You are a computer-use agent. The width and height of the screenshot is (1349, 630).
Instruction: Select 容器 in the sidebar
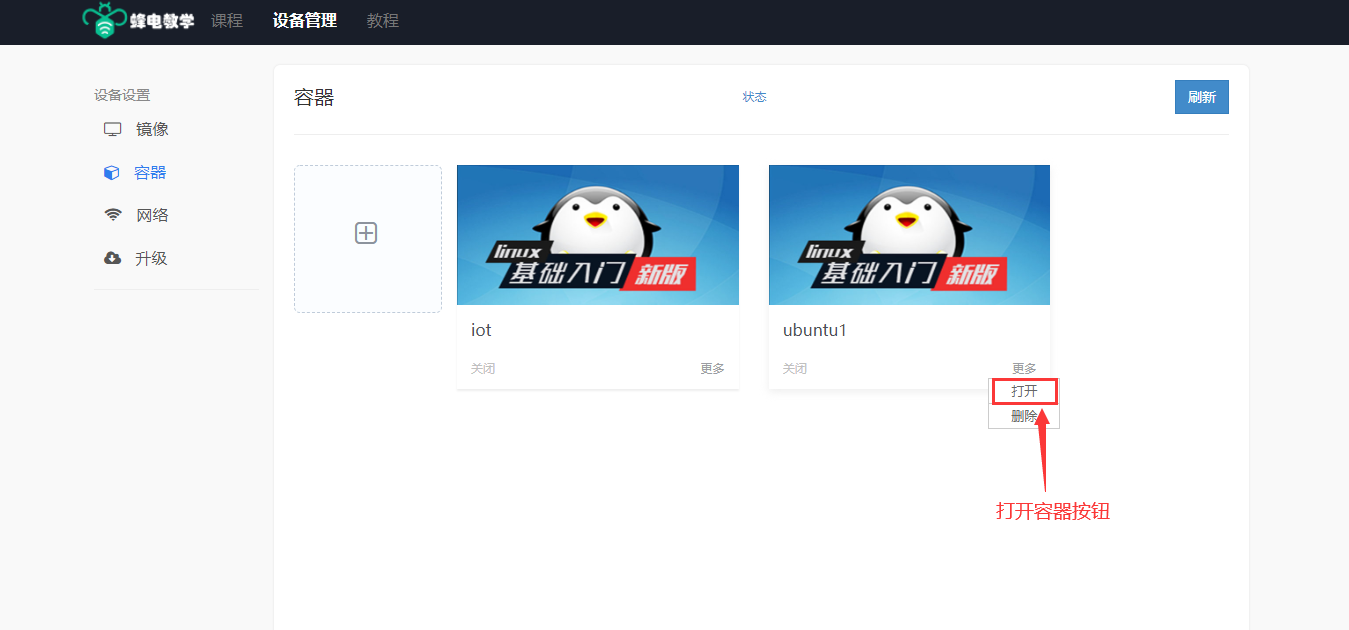click(150, 172)
